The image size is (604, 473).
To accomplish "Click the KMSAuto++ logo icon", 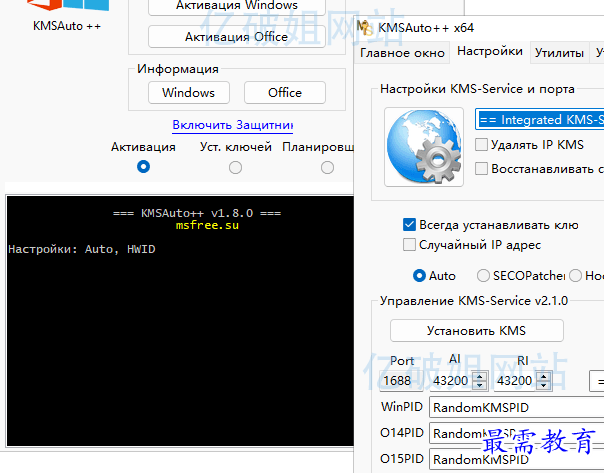I will (68, 5).
